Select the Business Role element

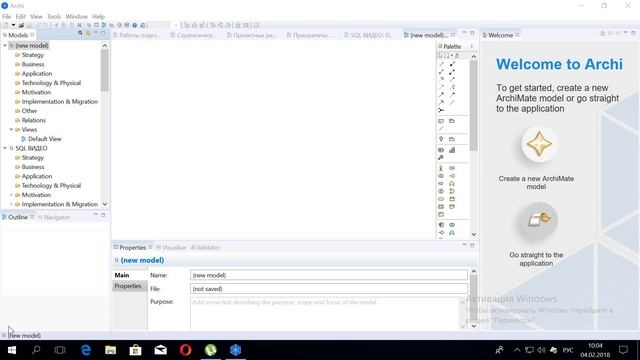point(452,168)
